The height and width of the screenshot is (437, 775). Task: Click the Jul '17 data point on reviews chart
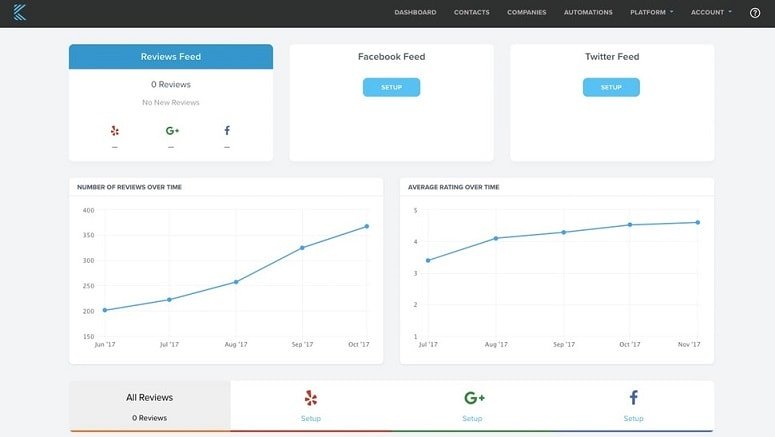[170, 300]
